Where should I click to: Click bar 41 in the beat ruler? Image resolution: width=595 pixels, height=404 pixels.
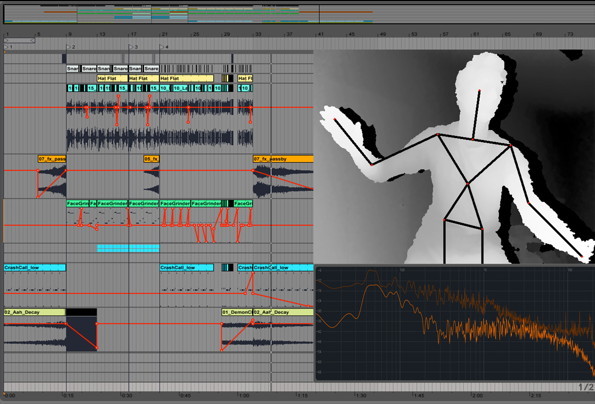320,34
